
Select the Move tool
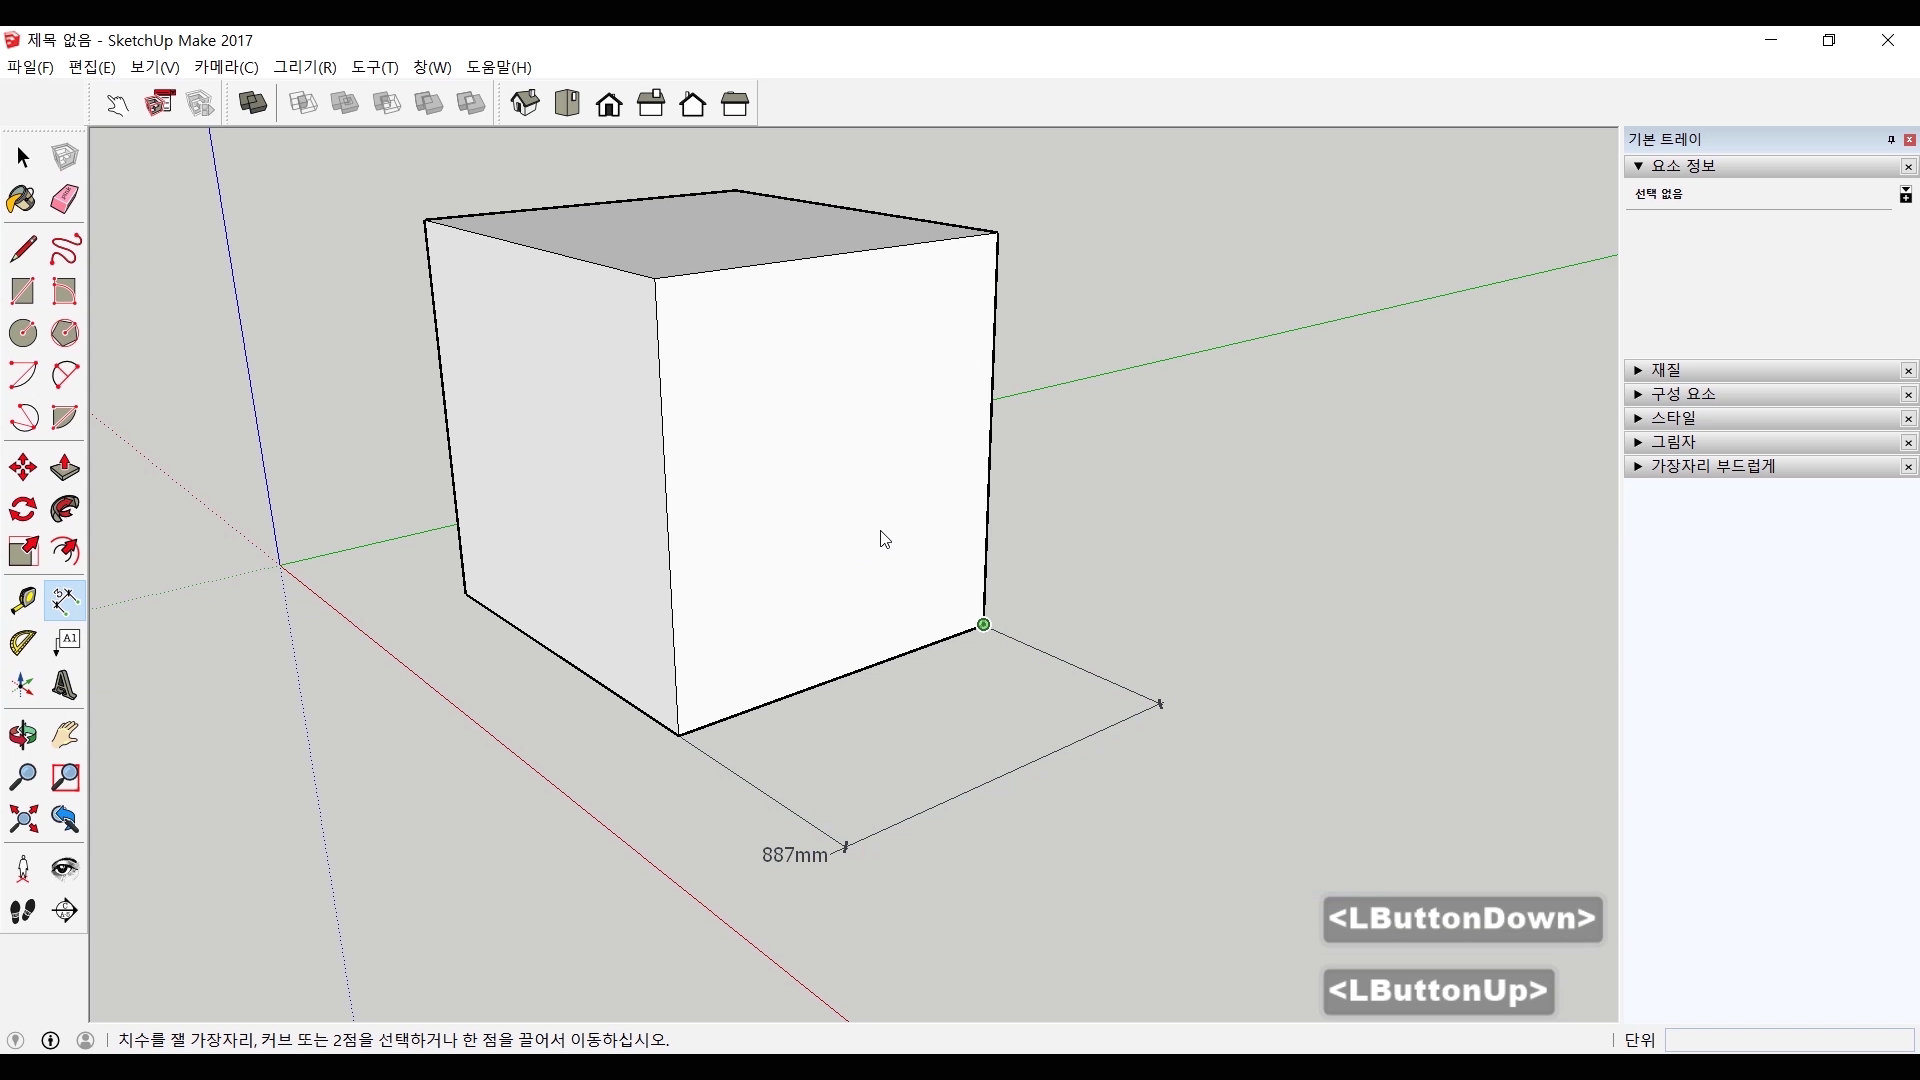tap(22, 467)
